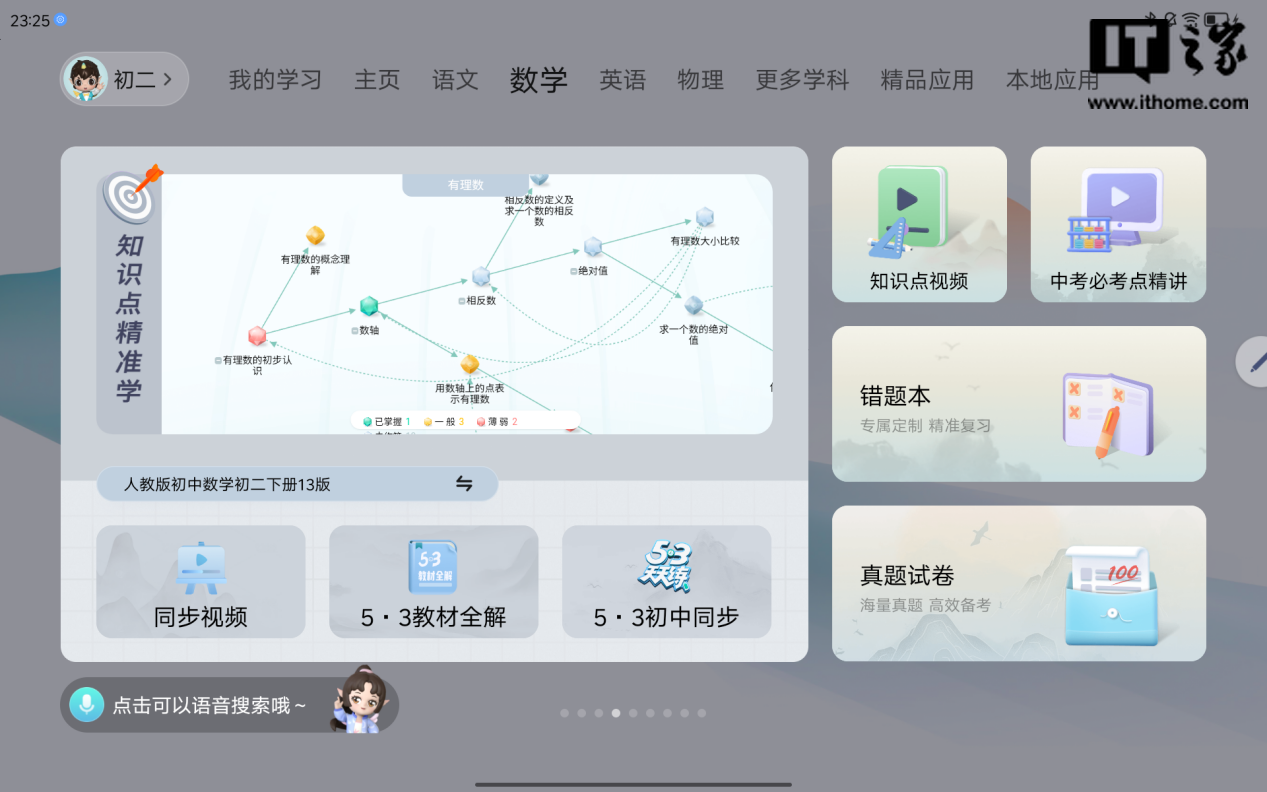The image size is (1267, 792).
Task: Tap the microphone voice search icon
Action: [x=86, y=705]
